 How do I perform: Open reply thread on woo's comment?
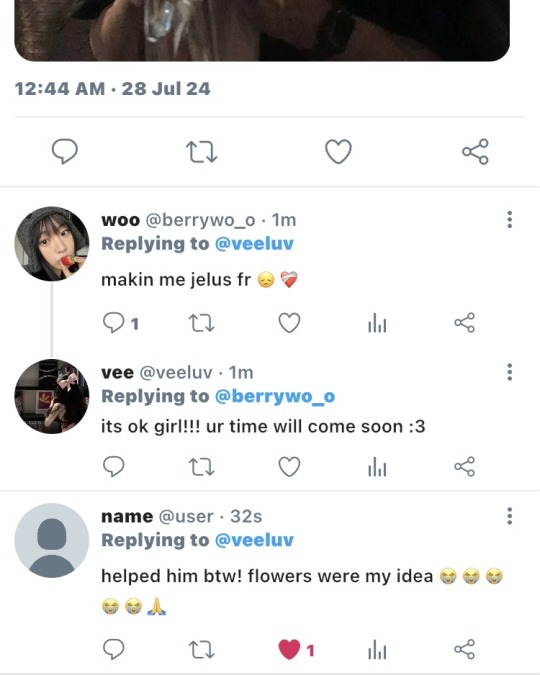point(121,323)
